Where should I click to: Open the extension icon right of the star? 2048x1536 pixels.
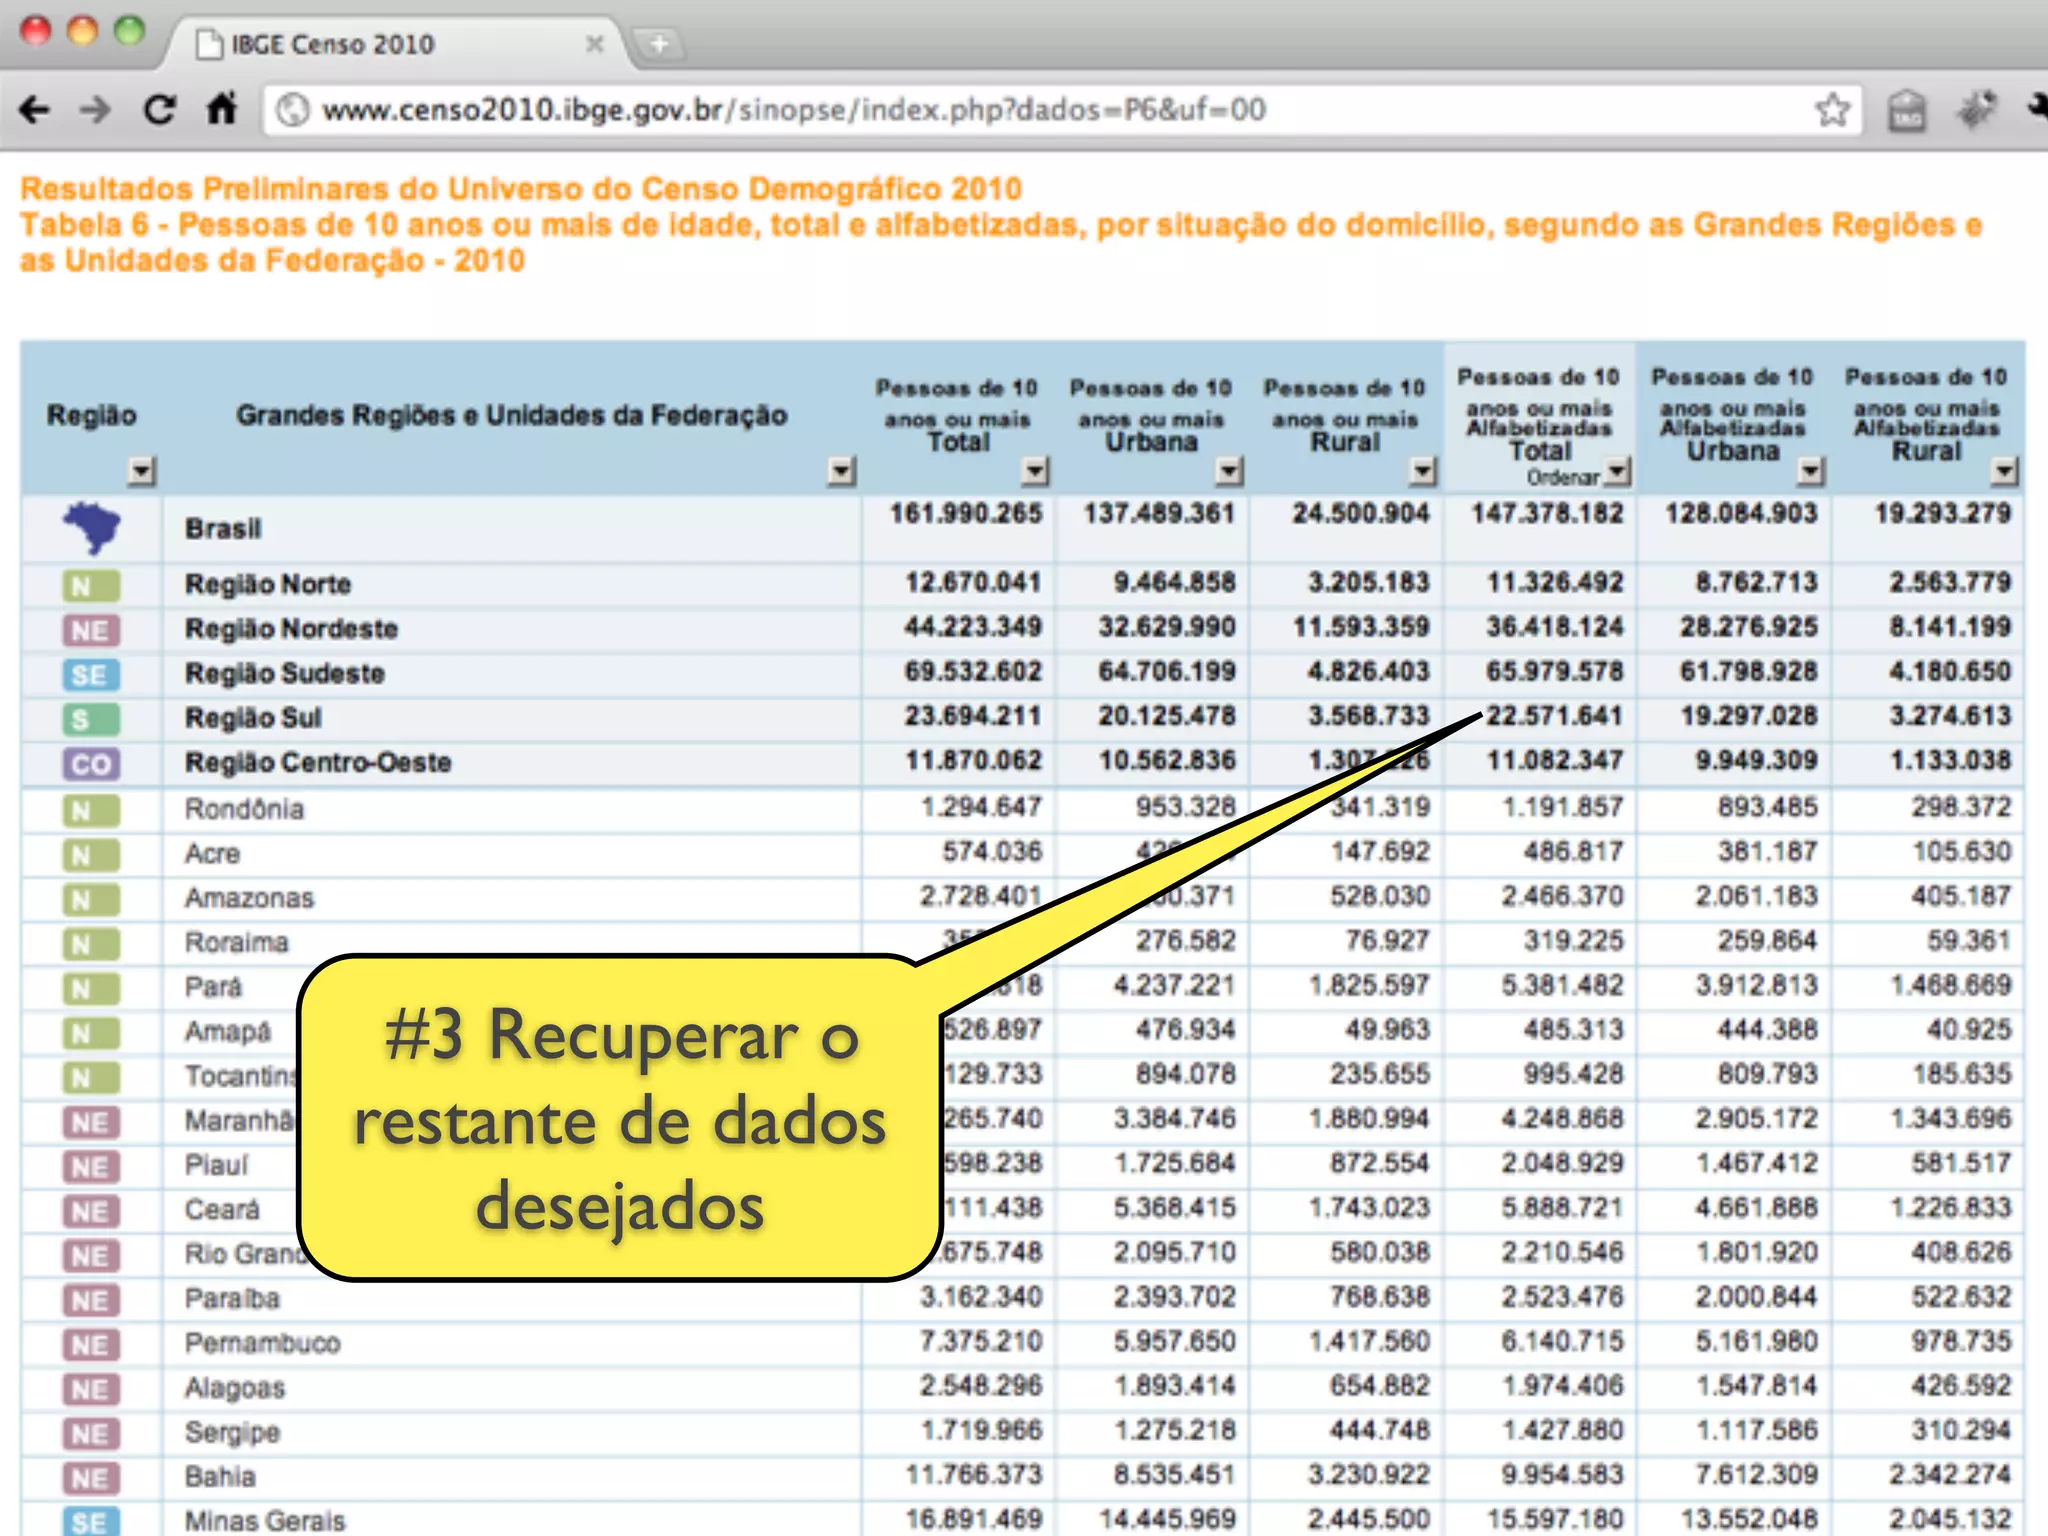pyautogui.click(x=1906, y=110)
